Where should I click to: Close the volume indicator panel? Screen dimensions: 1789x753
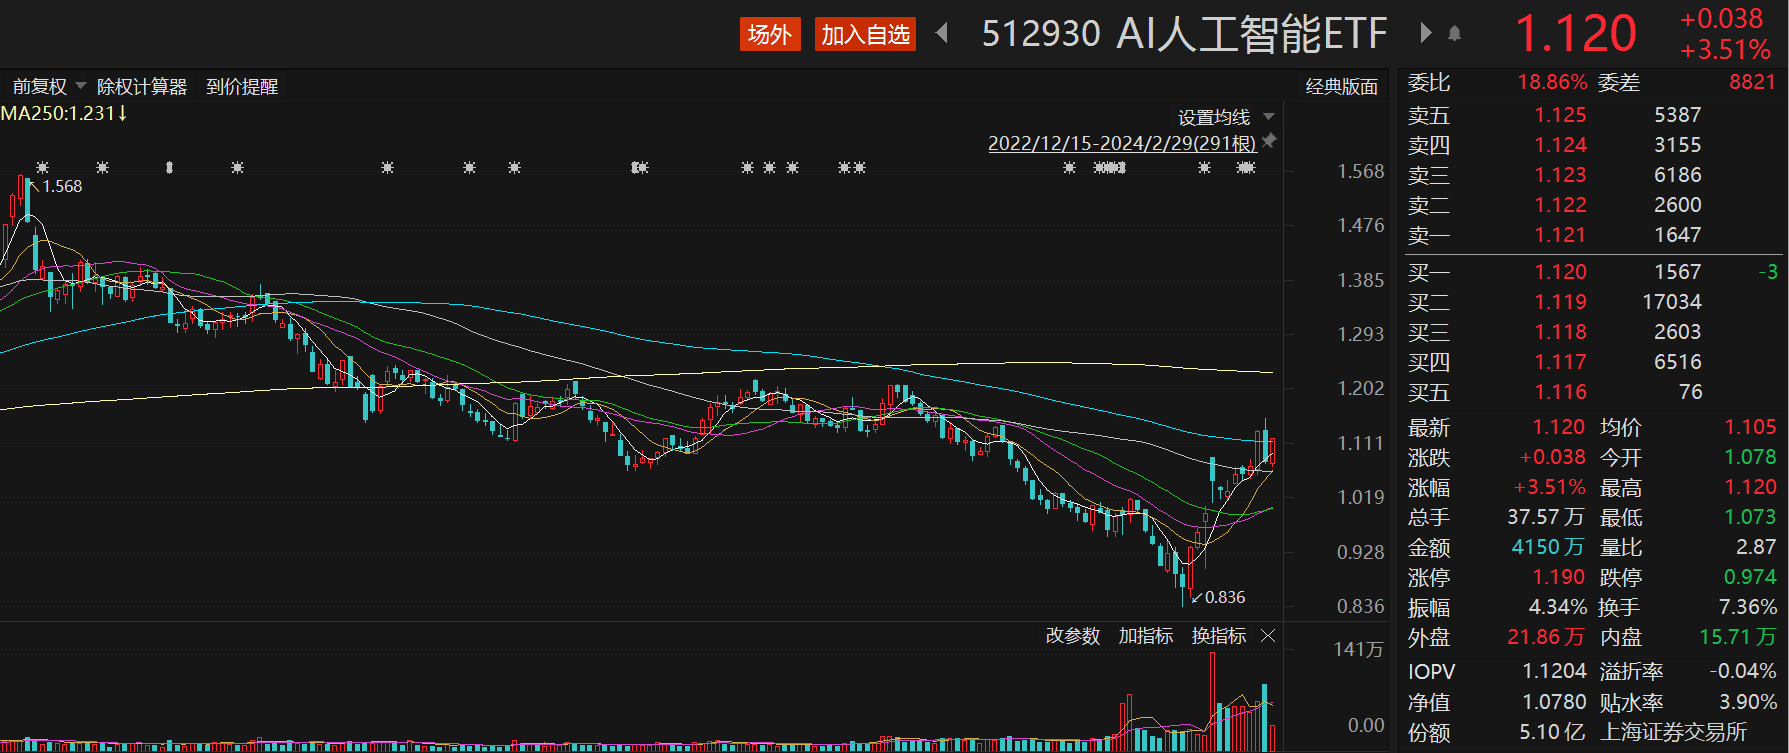[1269, 636]
